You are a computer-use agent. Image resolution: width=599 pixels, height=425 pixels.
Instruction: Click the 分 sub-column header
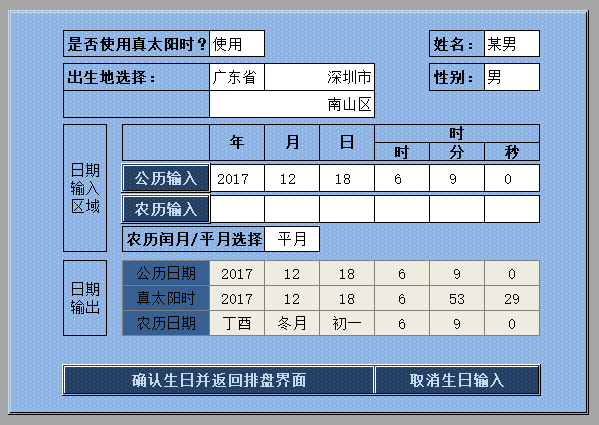coord(457,152)
